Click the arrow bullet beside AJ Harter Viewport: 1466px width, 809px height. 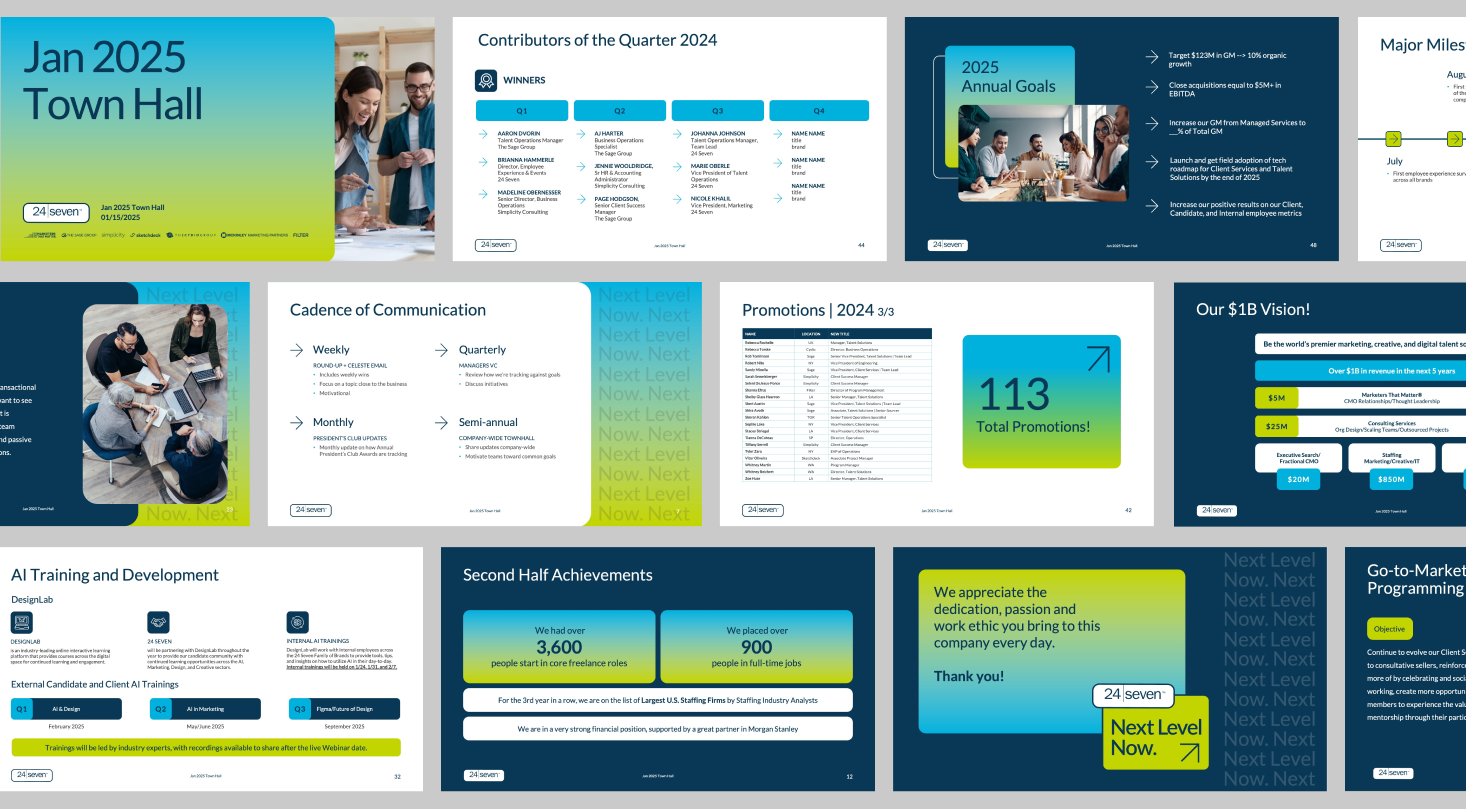pyautogui.click(x=581, y=133)
